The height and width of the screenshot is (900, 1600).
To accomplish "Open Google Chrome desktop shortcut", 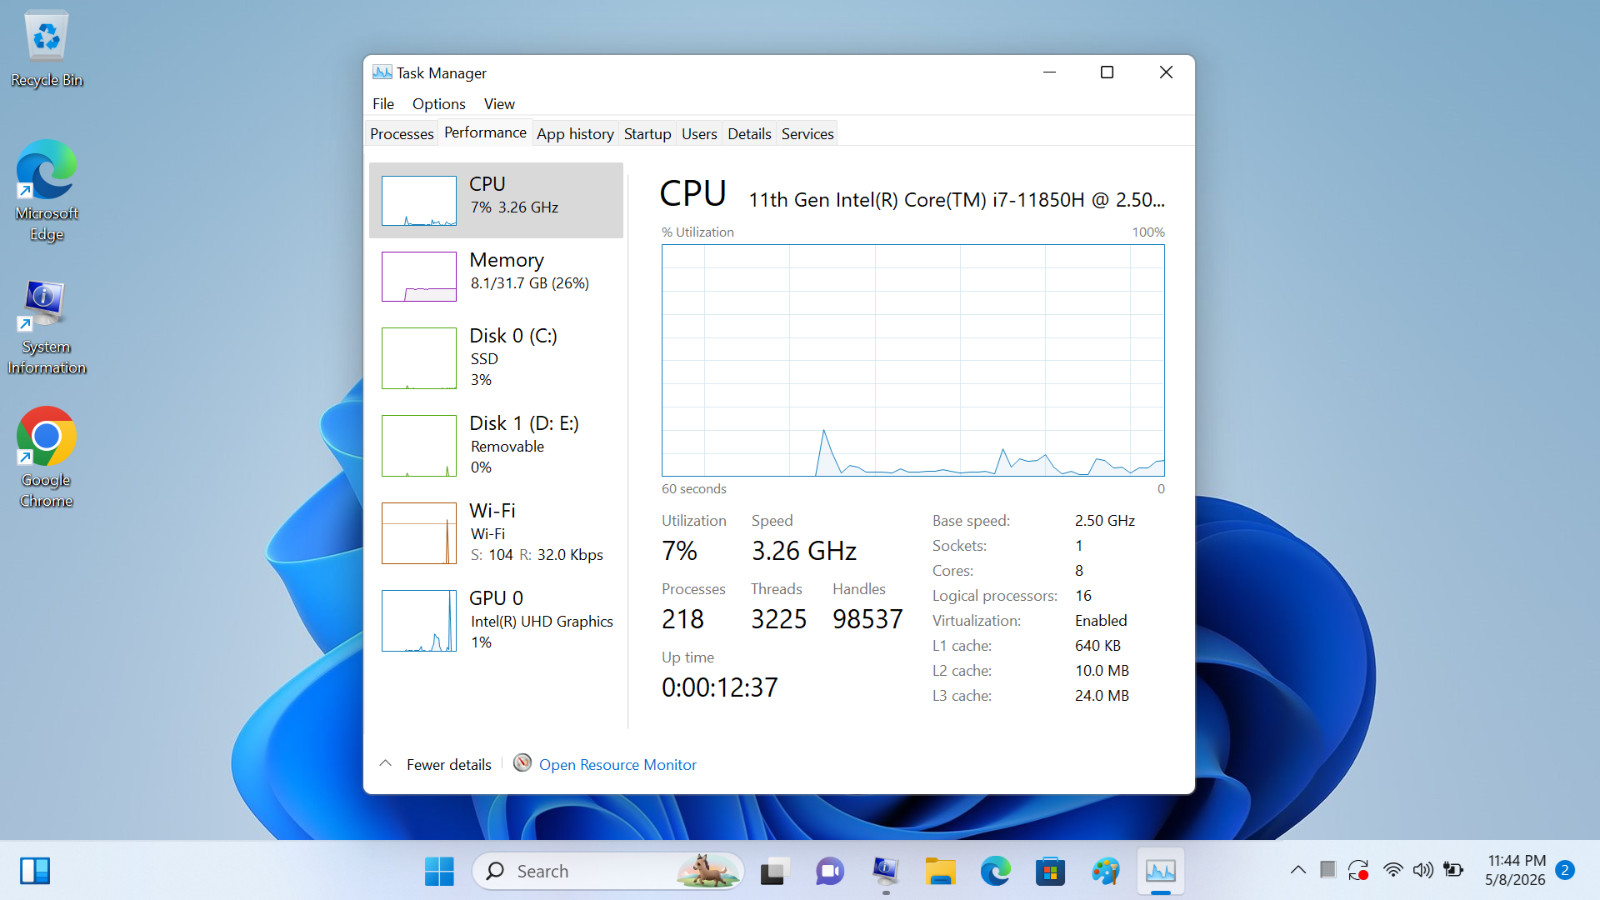I will [x=46, y=457].
